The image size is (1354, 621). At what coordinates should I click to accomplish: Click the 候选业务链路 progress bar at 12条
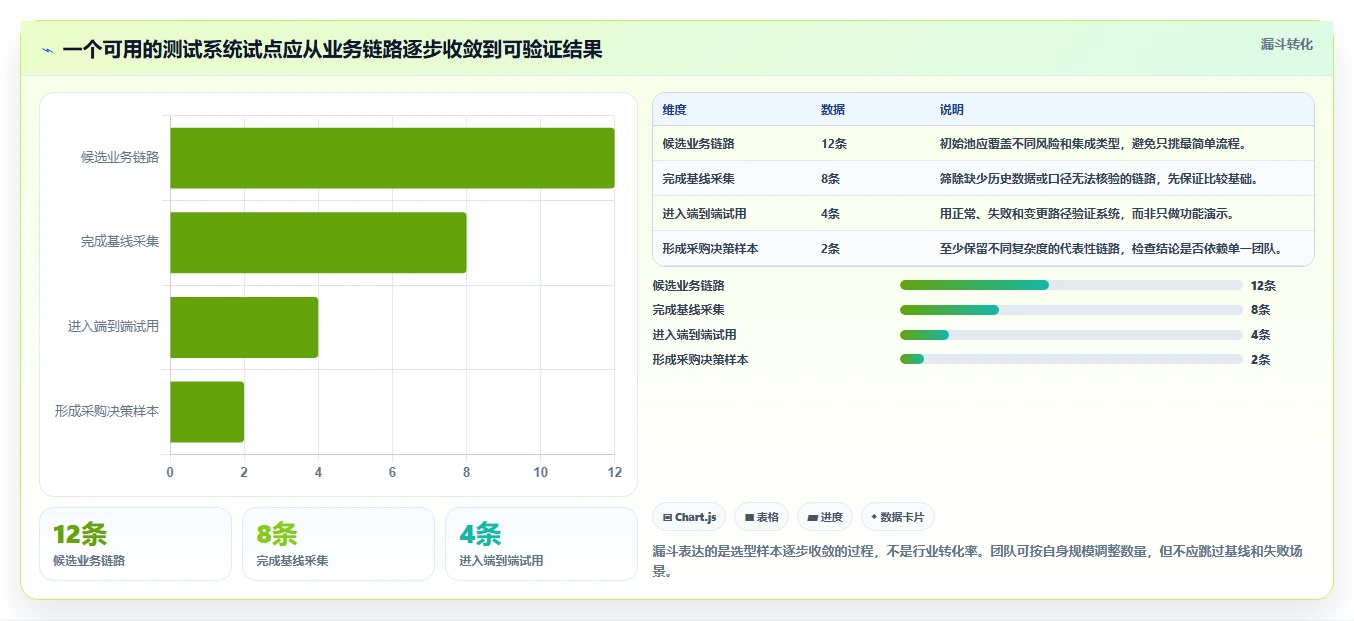(1071, 285)
